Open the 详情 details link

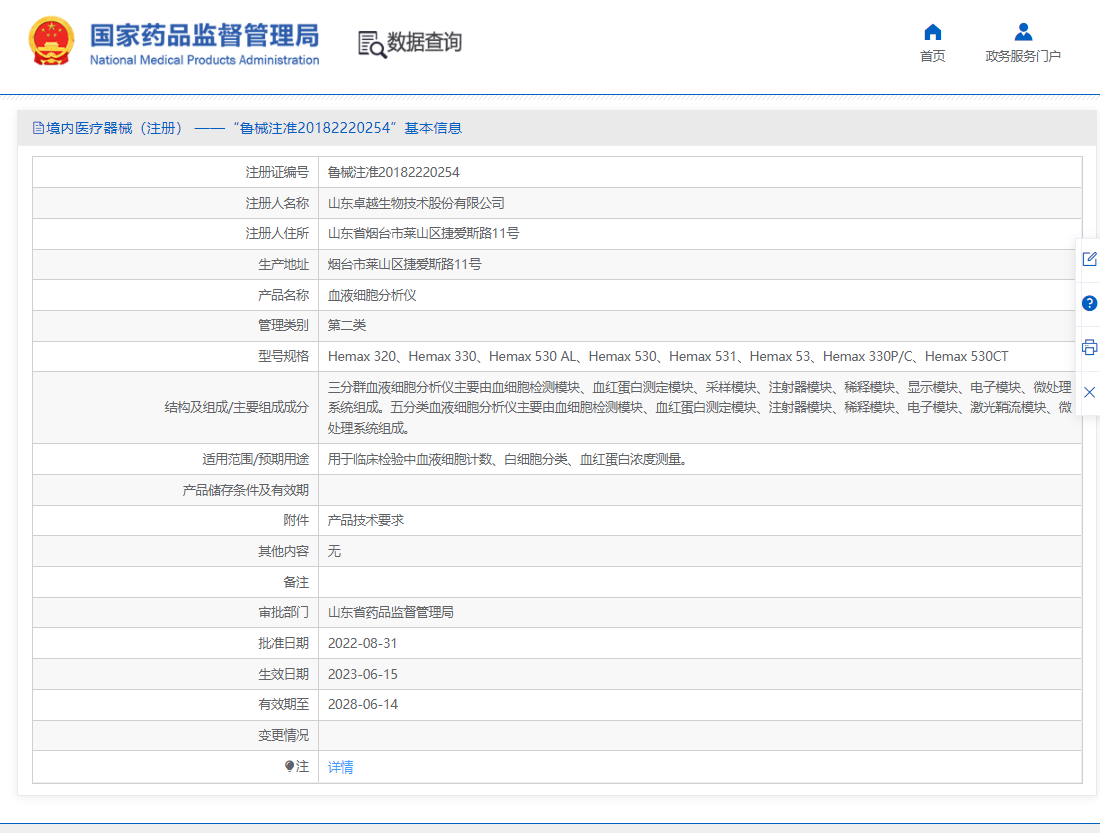tap(340, 767)
